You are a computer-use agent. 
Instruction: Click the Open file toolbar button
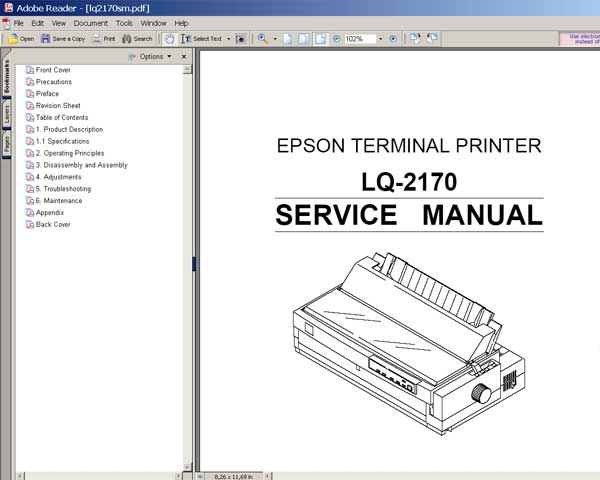21,39
